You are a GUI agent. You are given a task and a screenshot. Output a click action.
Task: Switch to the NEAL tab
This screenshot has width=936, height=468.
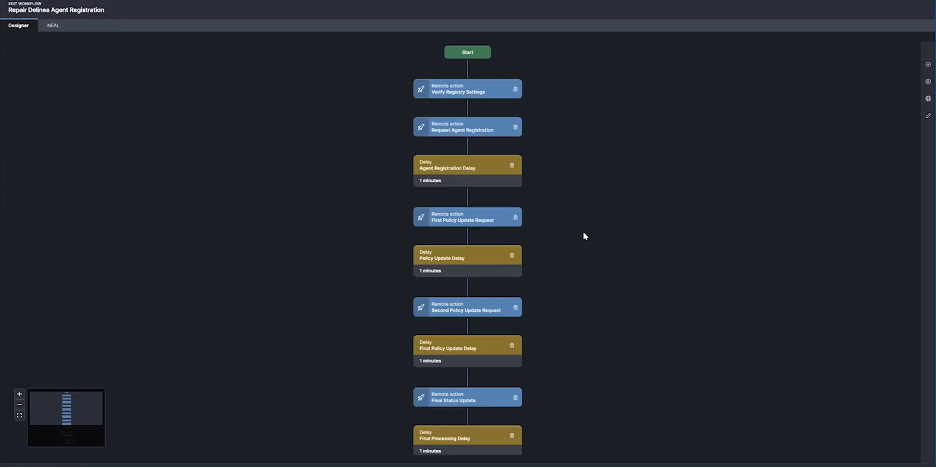(x=53, y=25)
